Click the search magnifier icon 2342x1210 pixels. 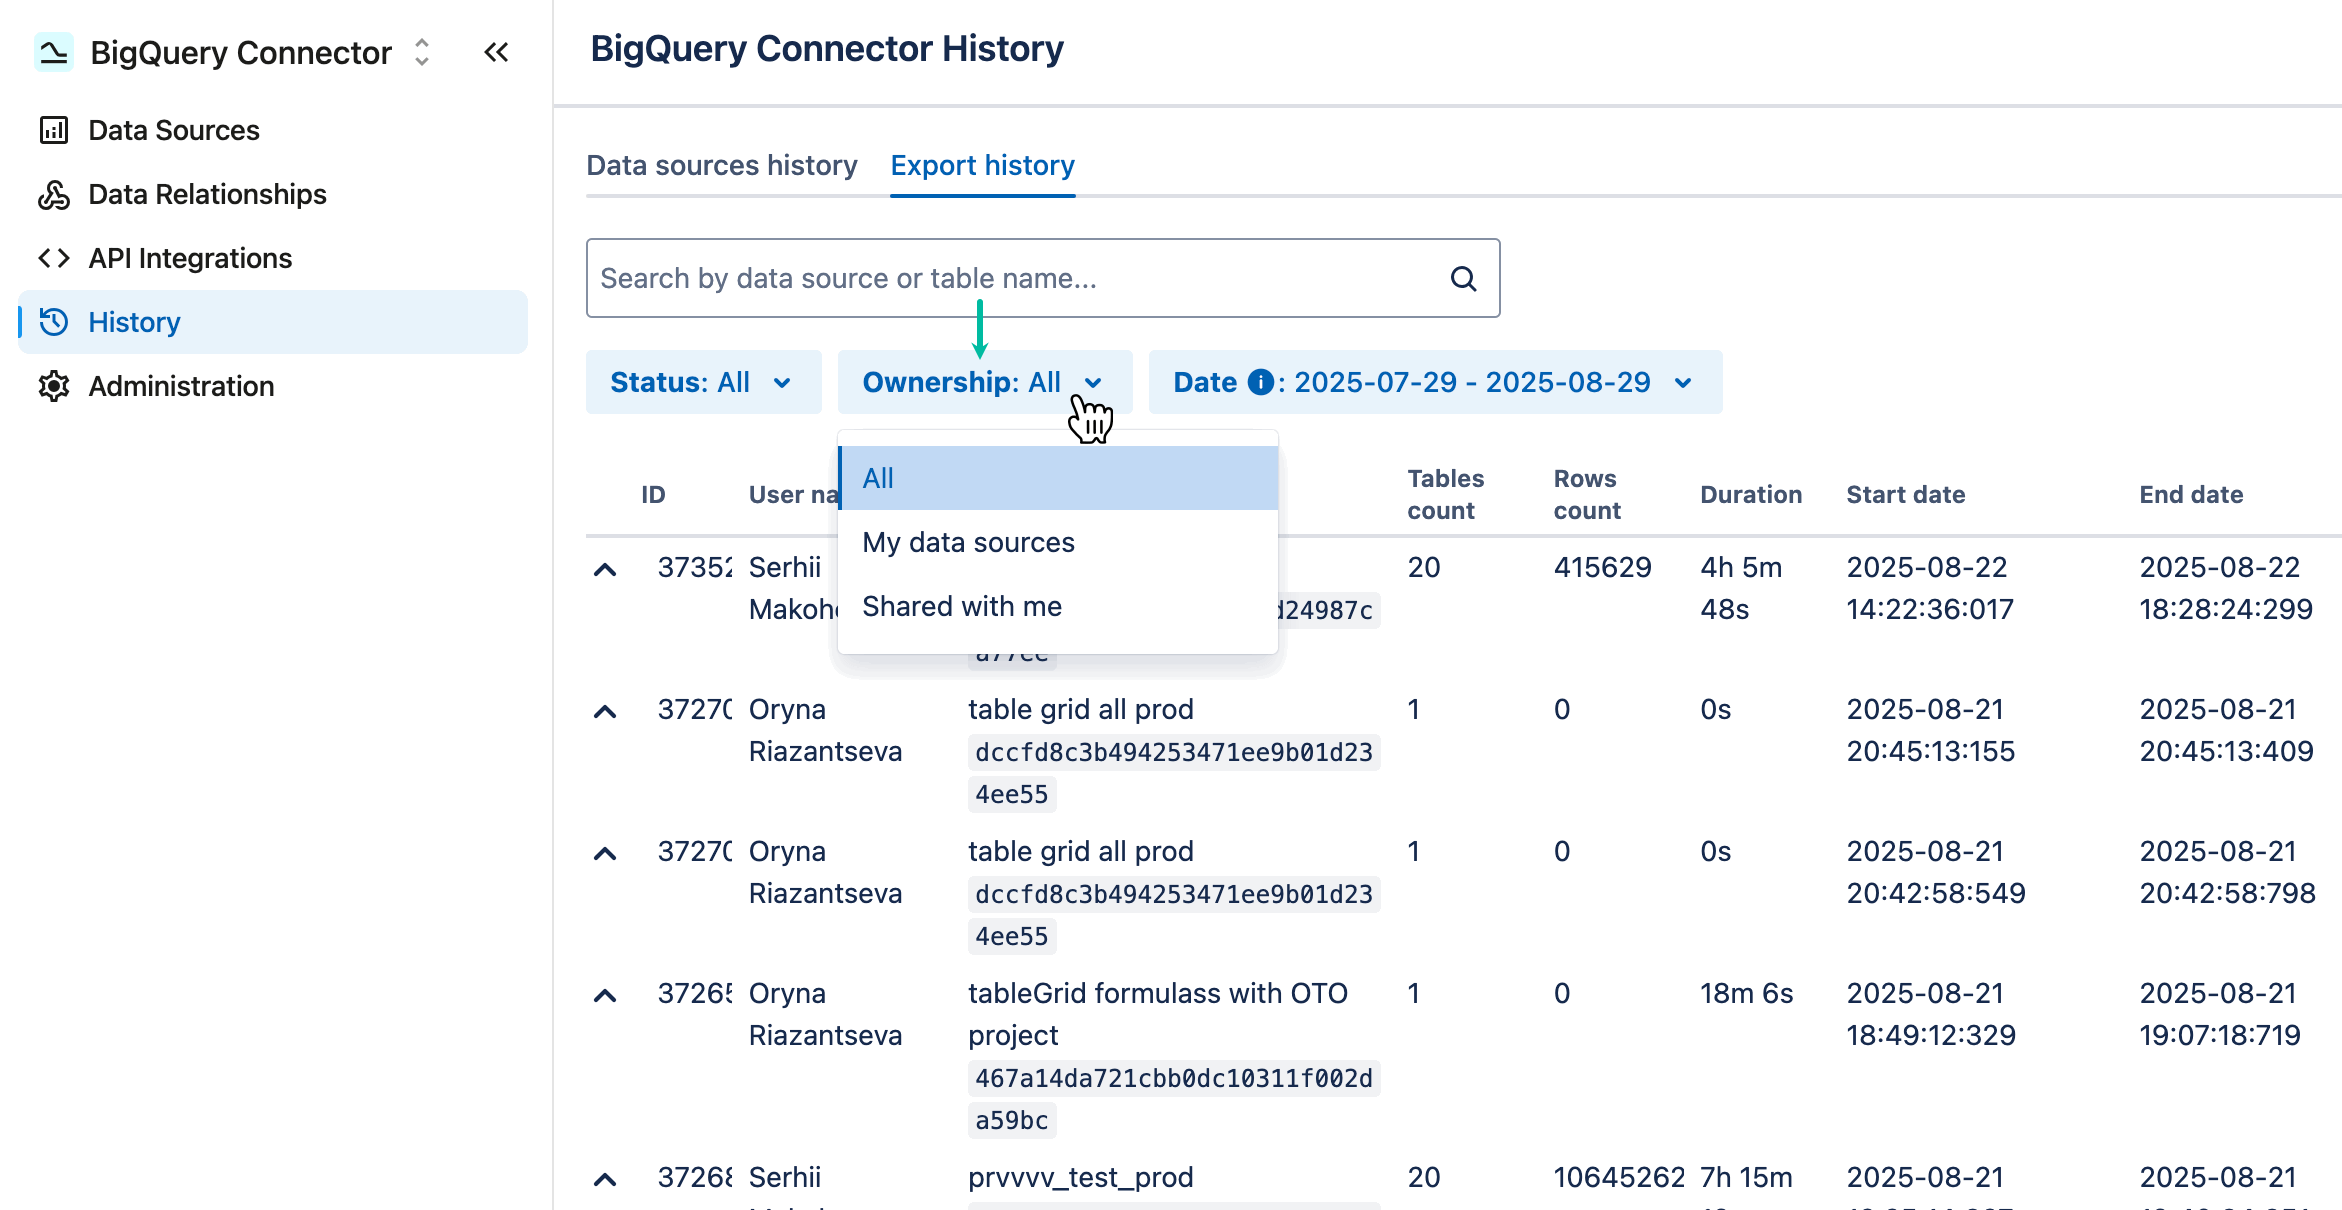coord(1463,278)
